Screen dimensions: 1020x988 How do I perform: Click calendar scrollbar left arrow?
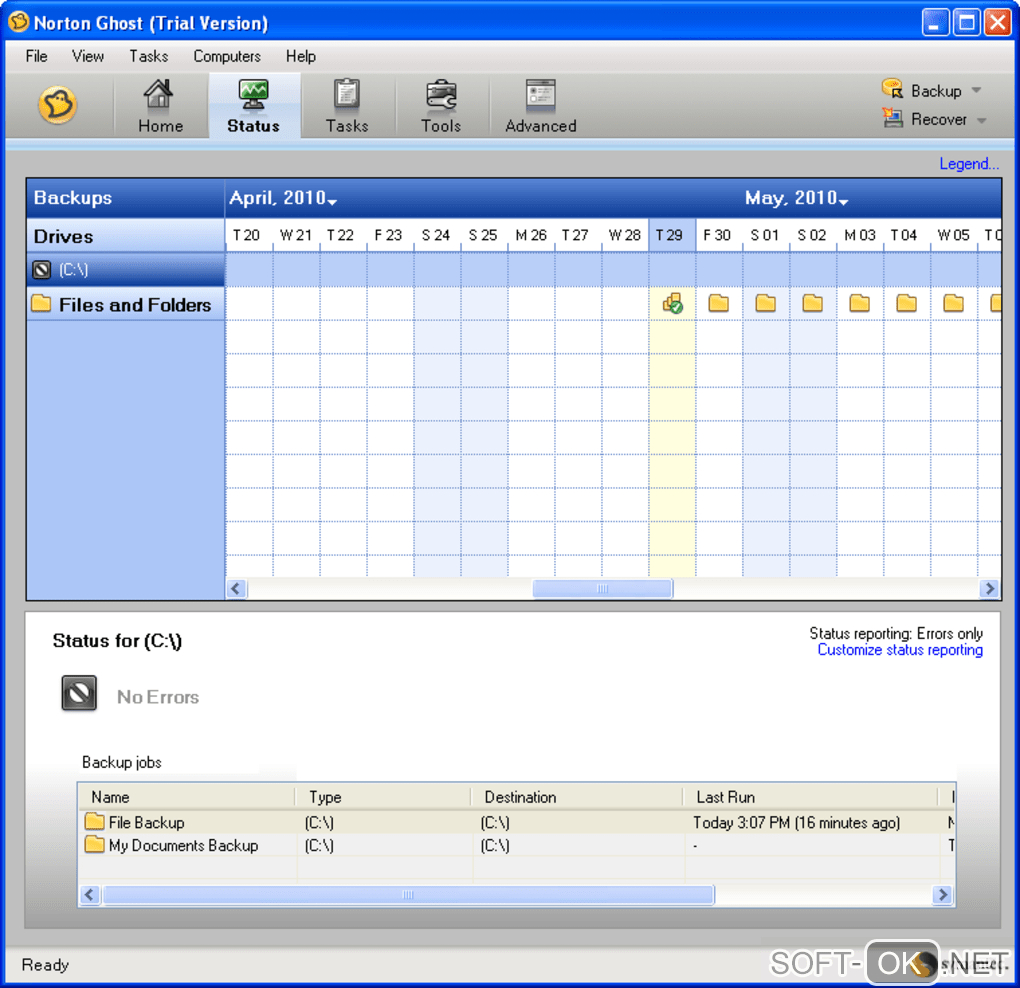(236, 589)
